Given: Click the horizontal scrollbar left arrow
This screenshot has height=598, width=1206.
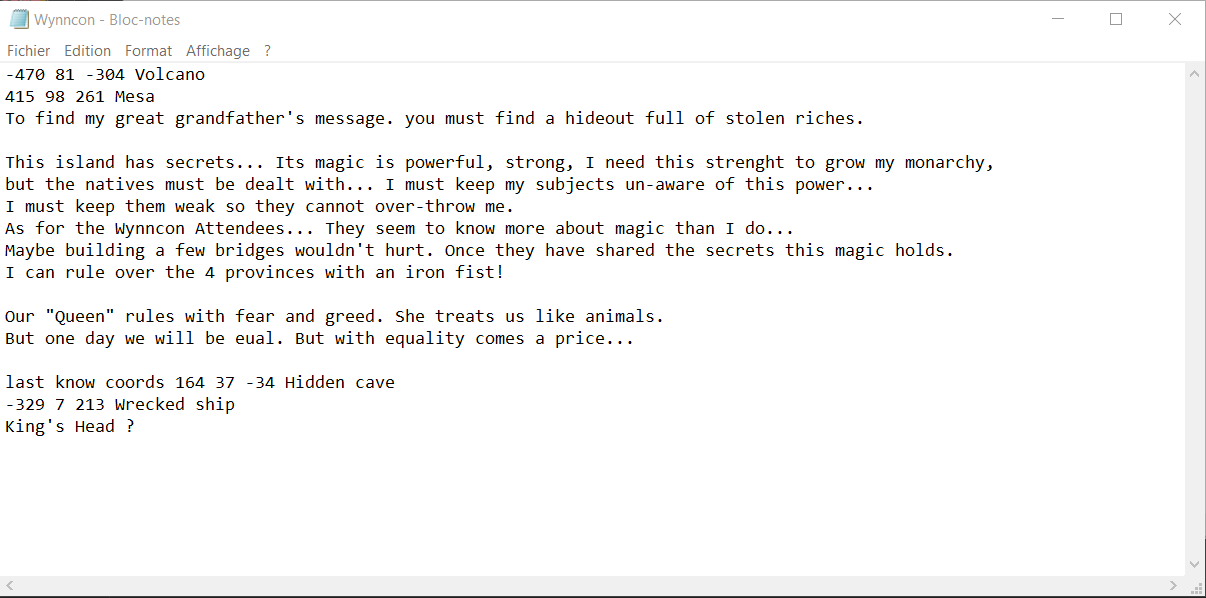Looking at the screenshot, I should click(x=10, y=586).
